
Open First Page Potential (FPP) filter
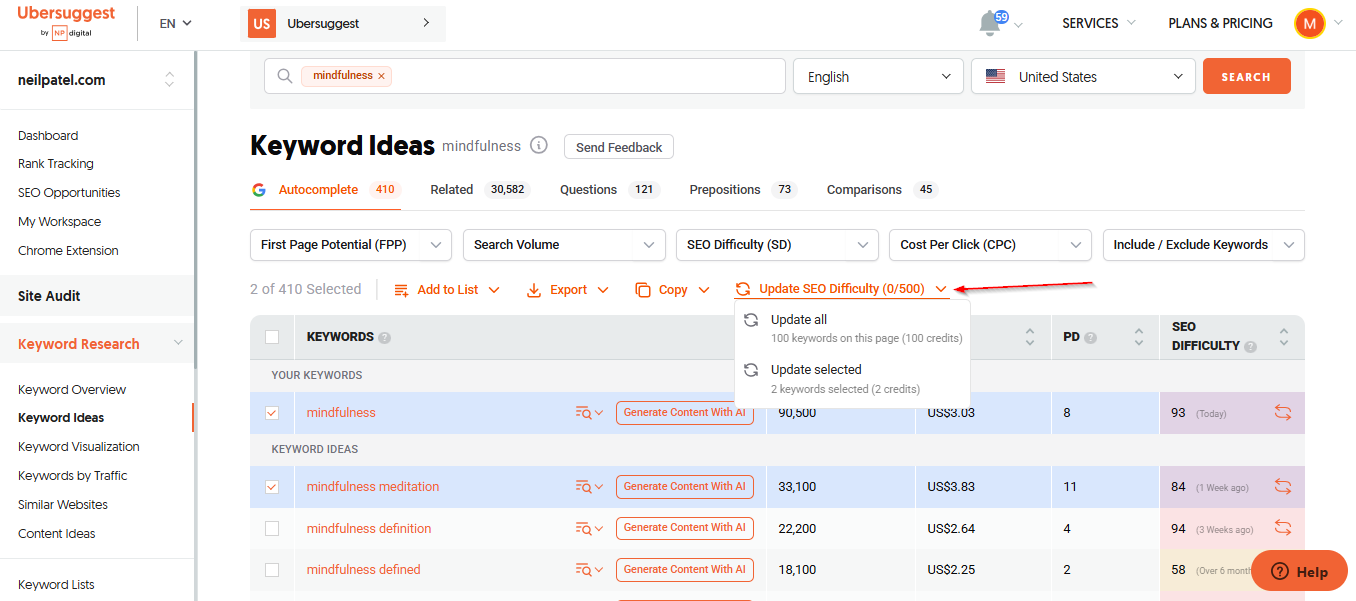pyautogui.click(x=350, y=244)
